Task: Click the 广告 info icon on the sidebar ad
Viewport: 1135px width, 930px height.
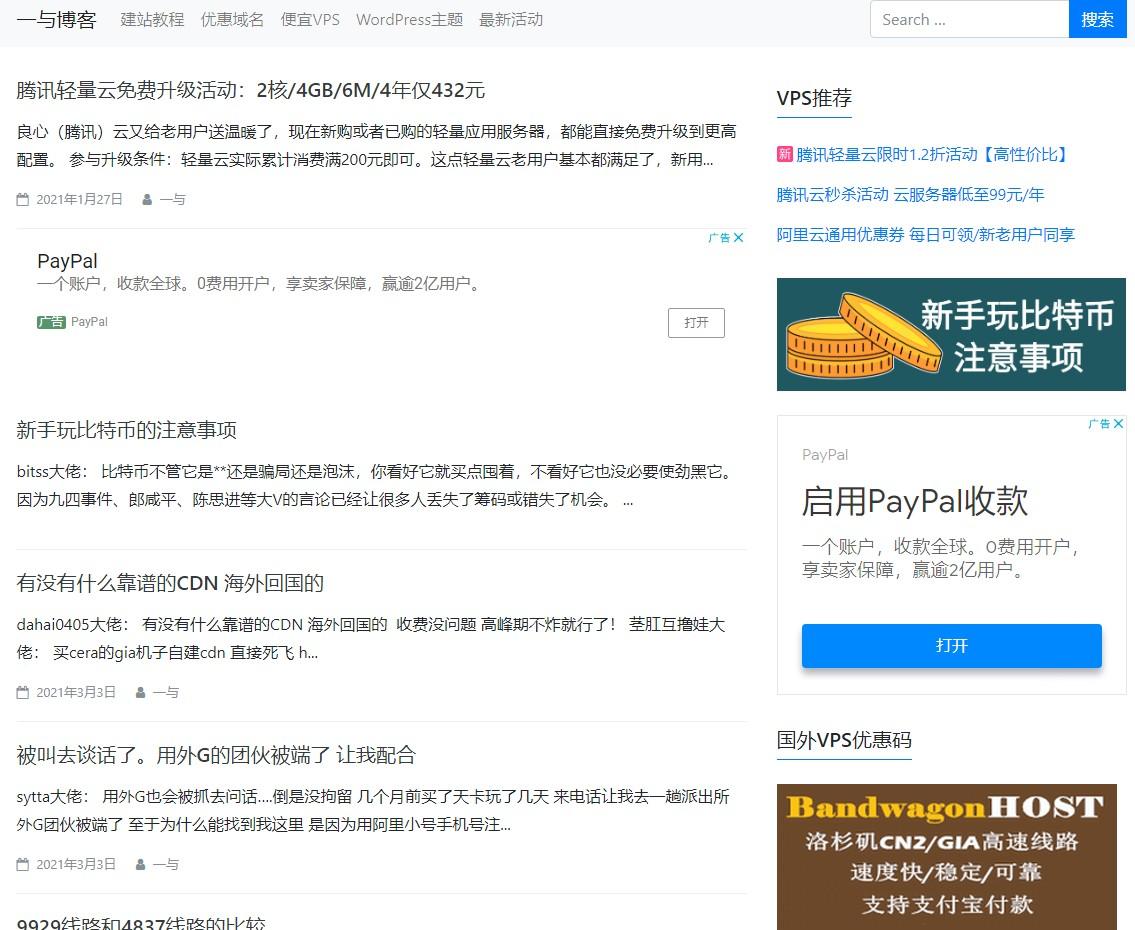Action: (x=1099, y=424)
